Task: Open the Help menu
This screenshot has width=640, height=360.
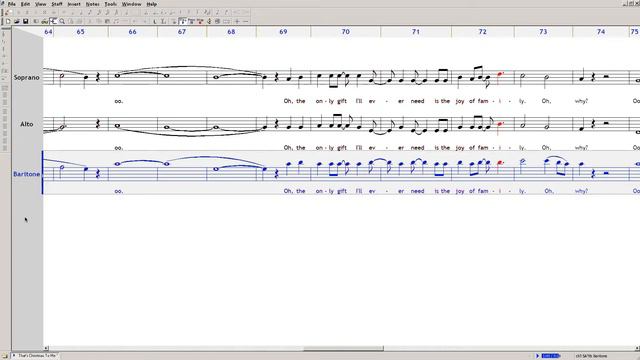Action: point(151,4)
